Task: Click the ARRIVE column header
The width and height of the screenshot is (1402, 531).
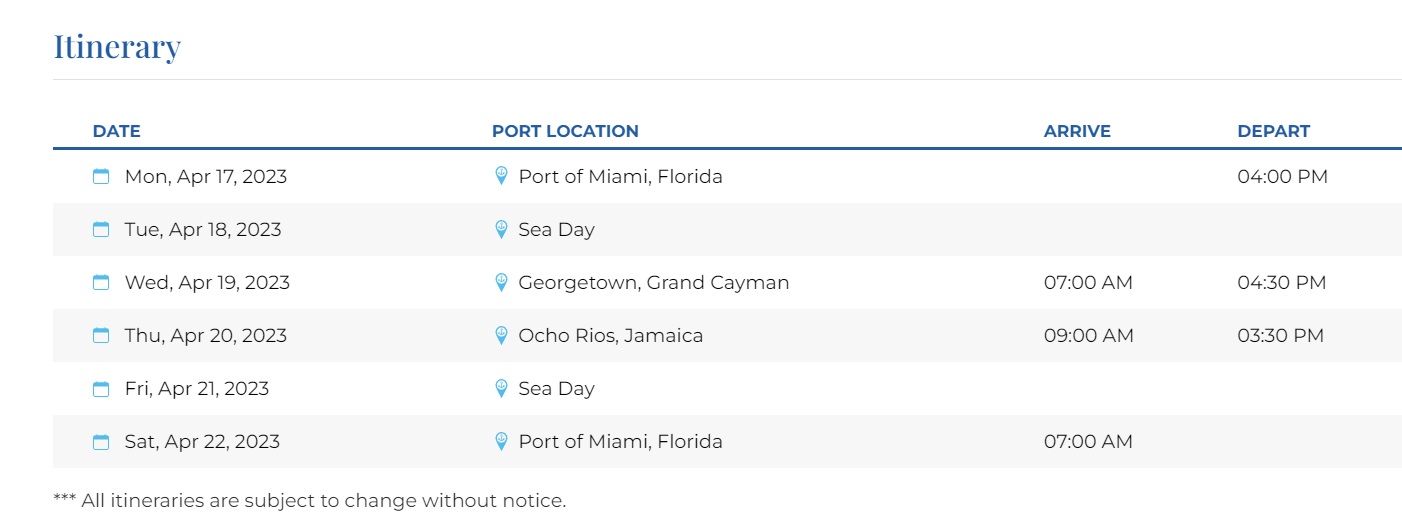Action: tap(1077, 131)
